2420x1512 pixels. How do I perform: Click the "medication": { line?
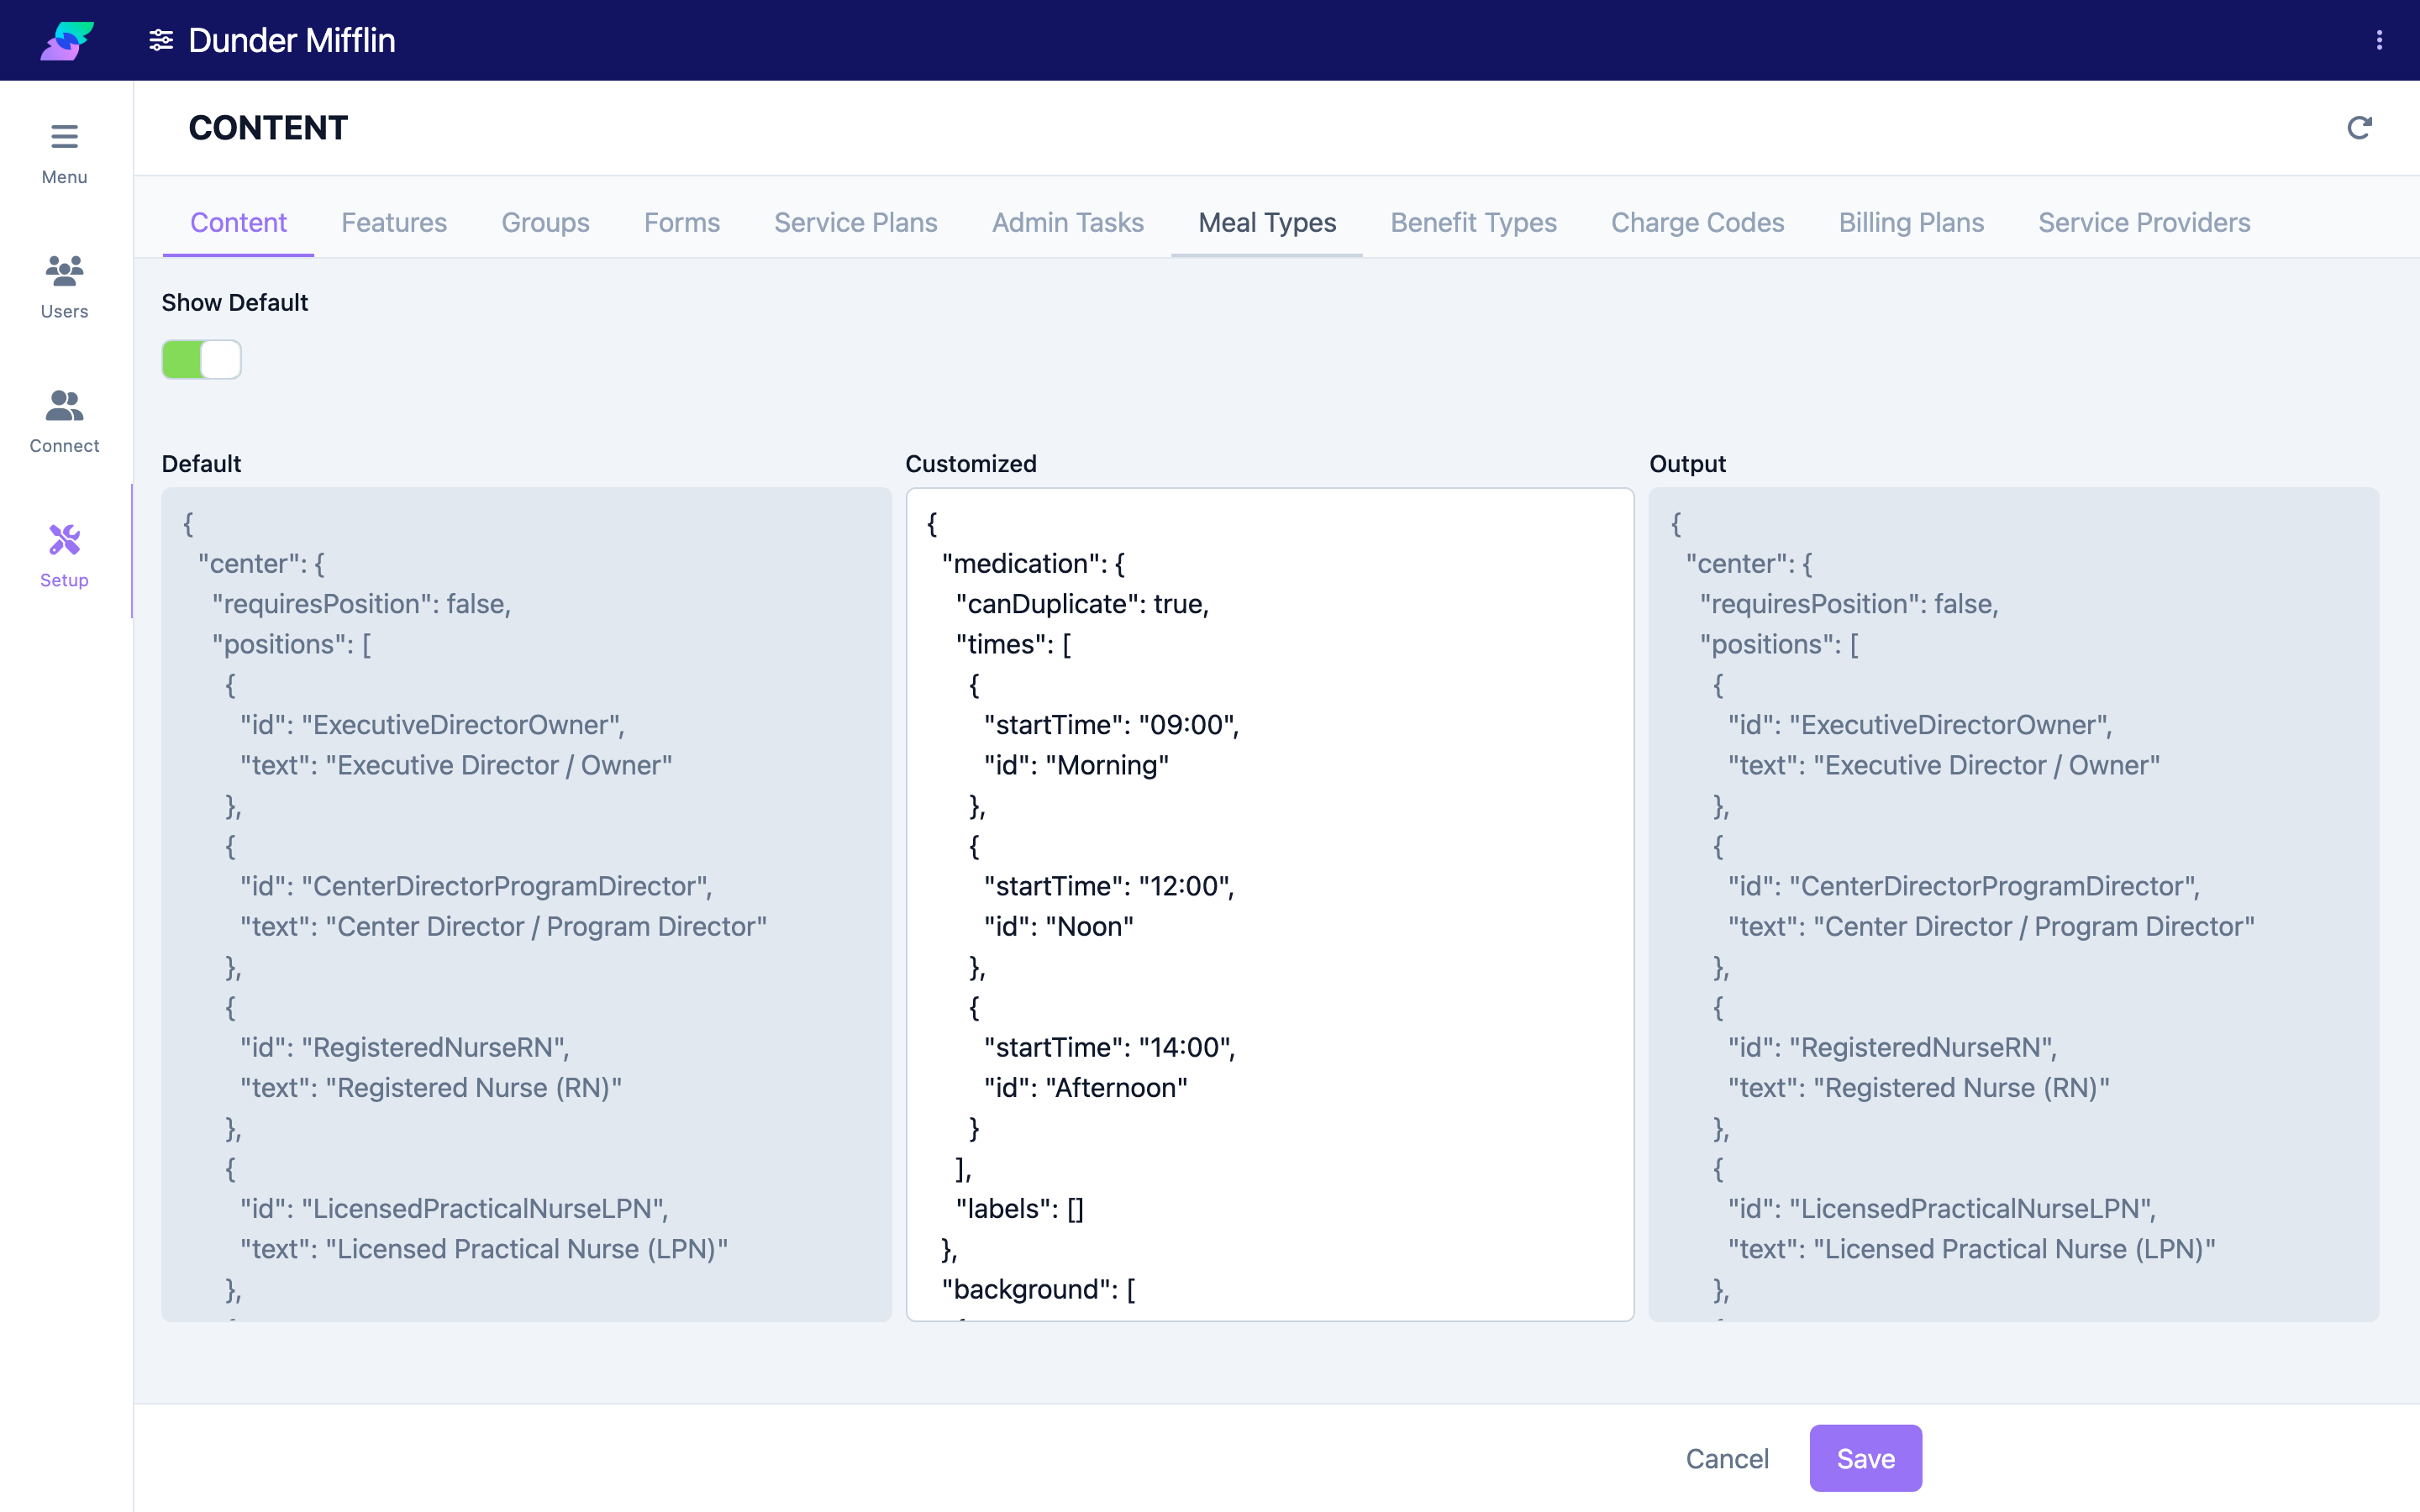1033,564
